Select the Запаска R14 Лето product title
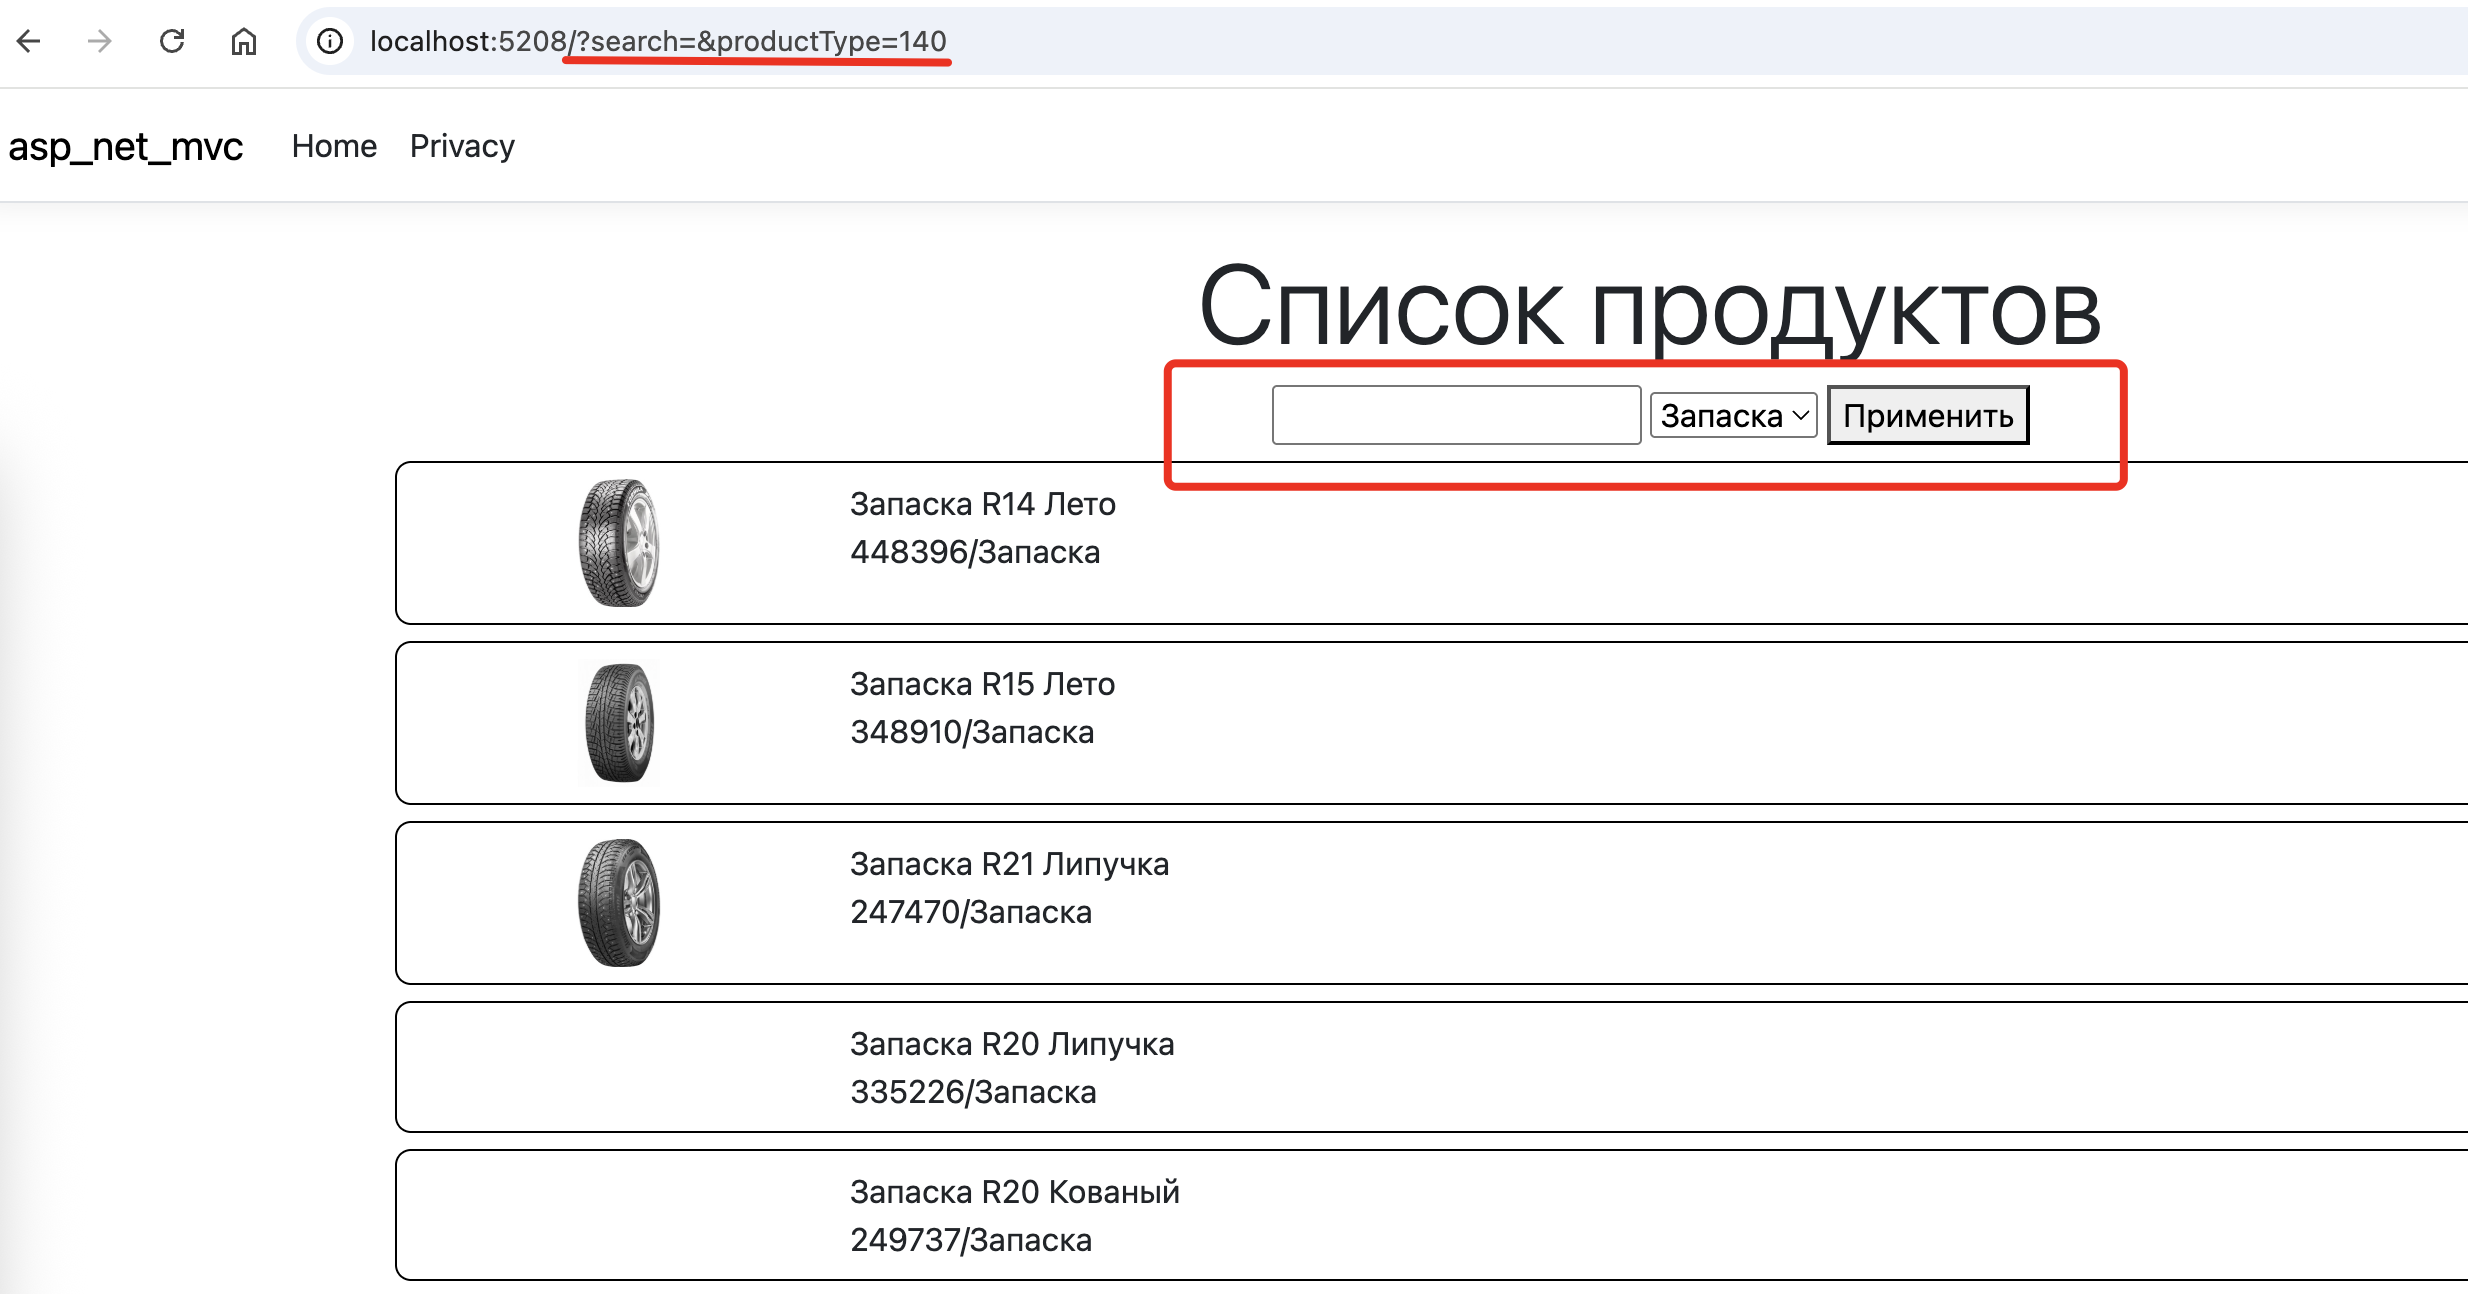 click(x=982, y=504)
